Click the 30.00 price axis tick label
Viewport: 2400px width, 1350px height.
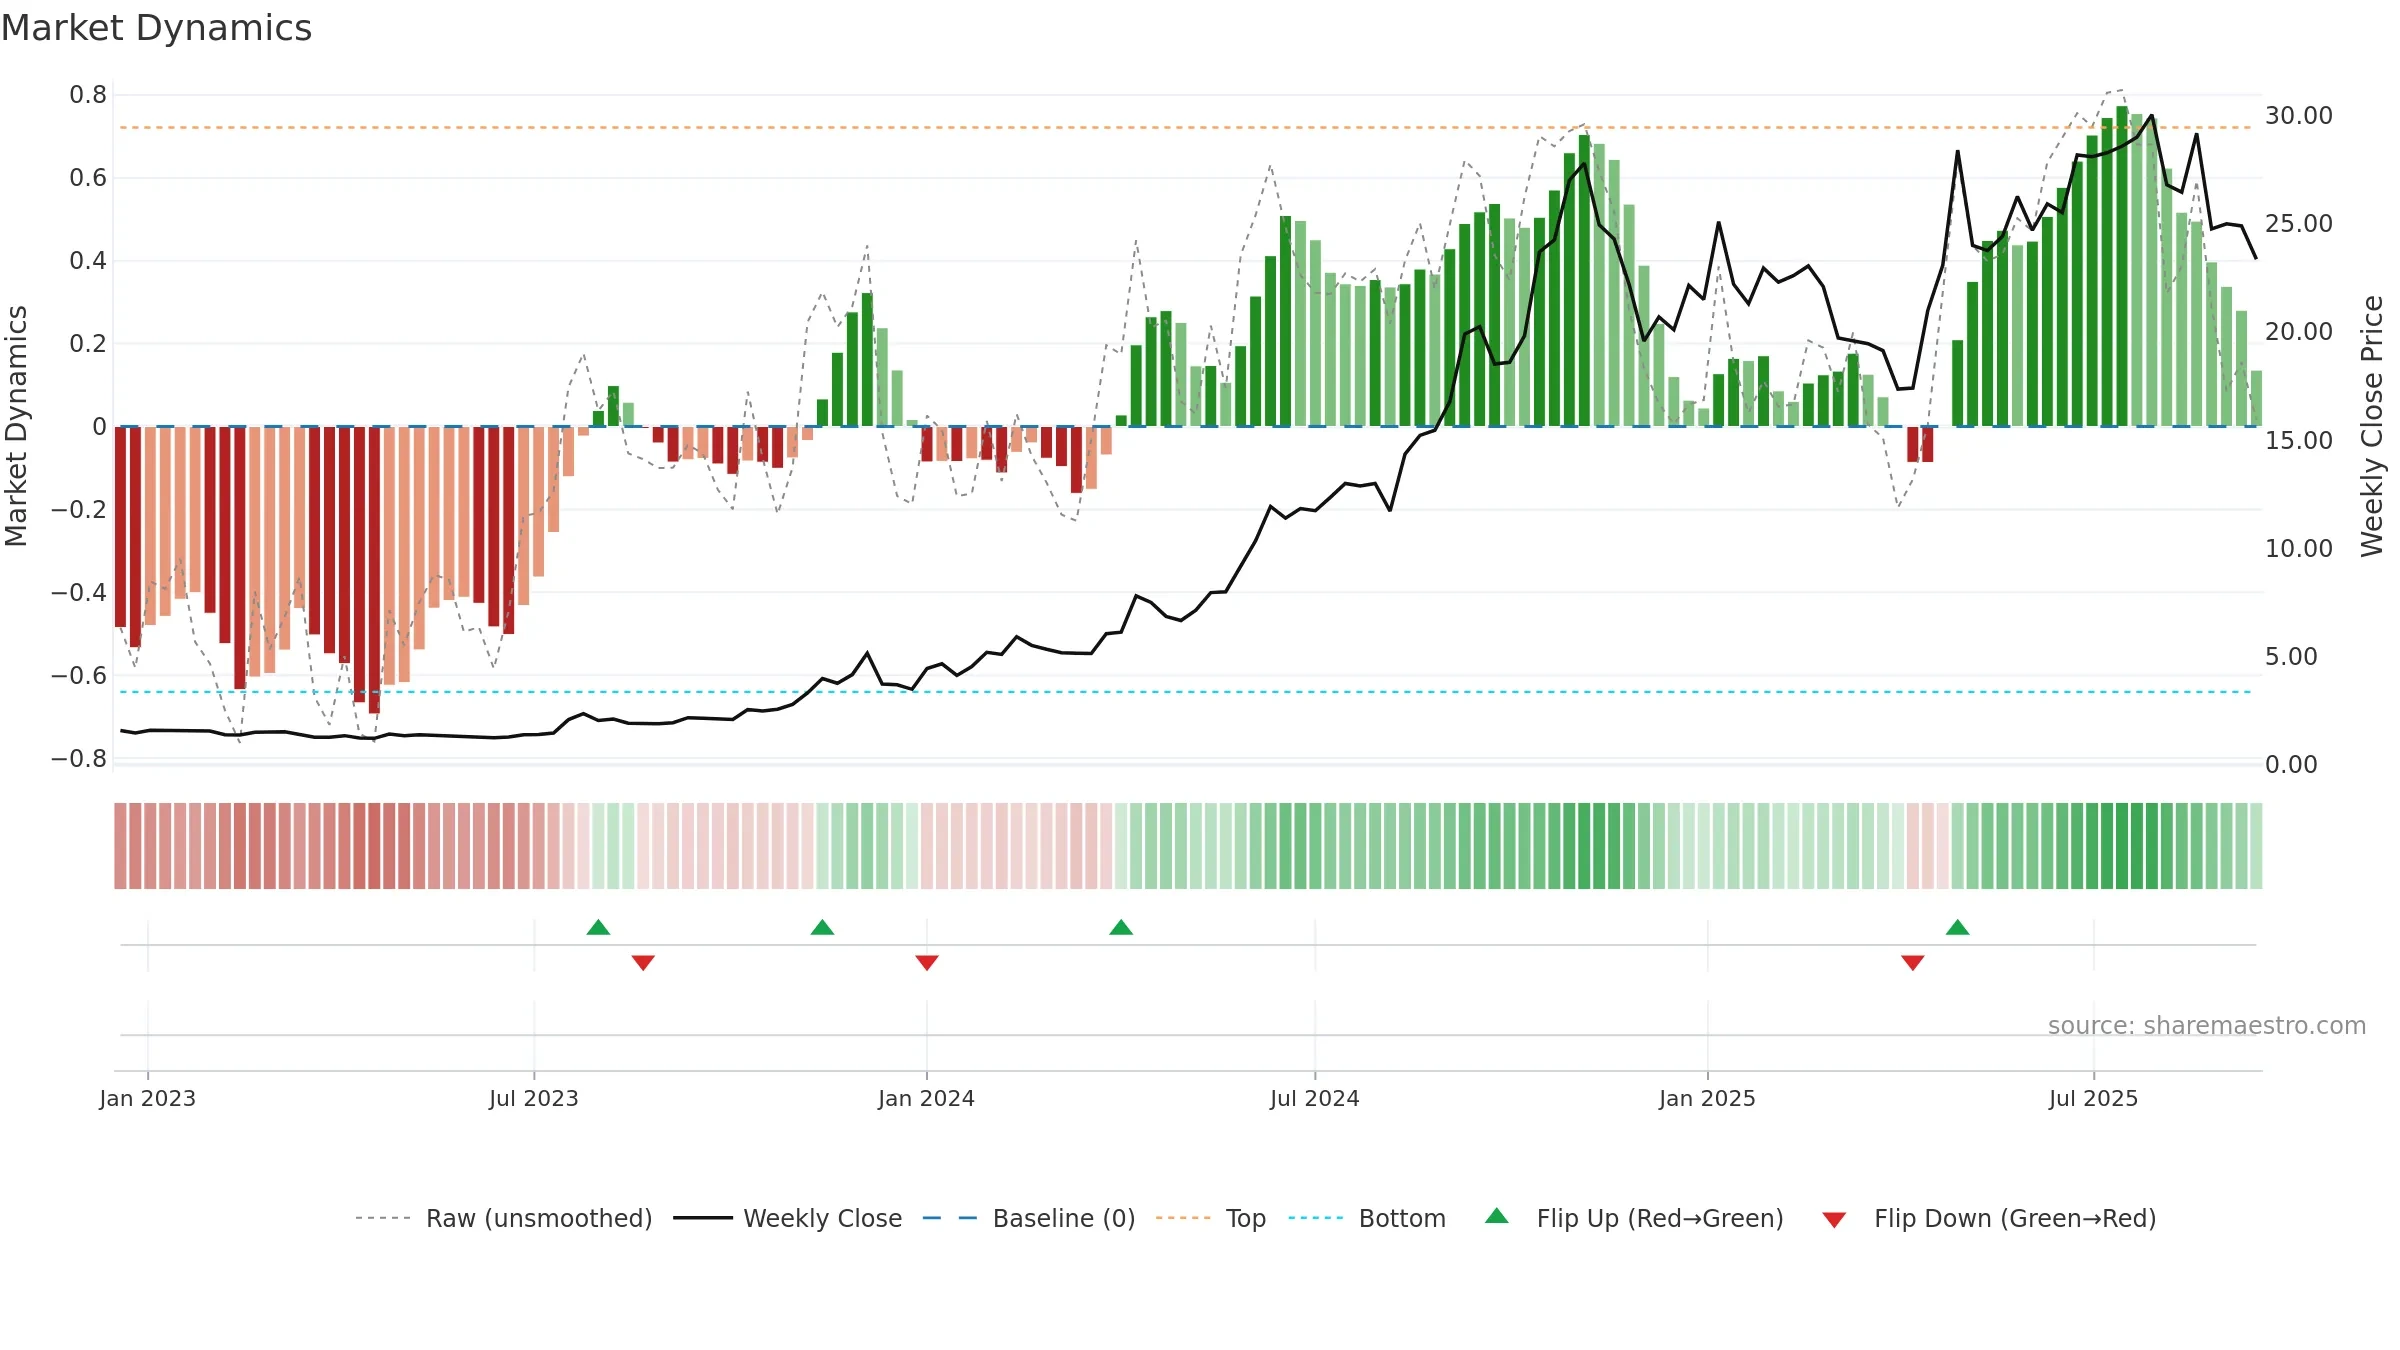[x=2299, y=116]
